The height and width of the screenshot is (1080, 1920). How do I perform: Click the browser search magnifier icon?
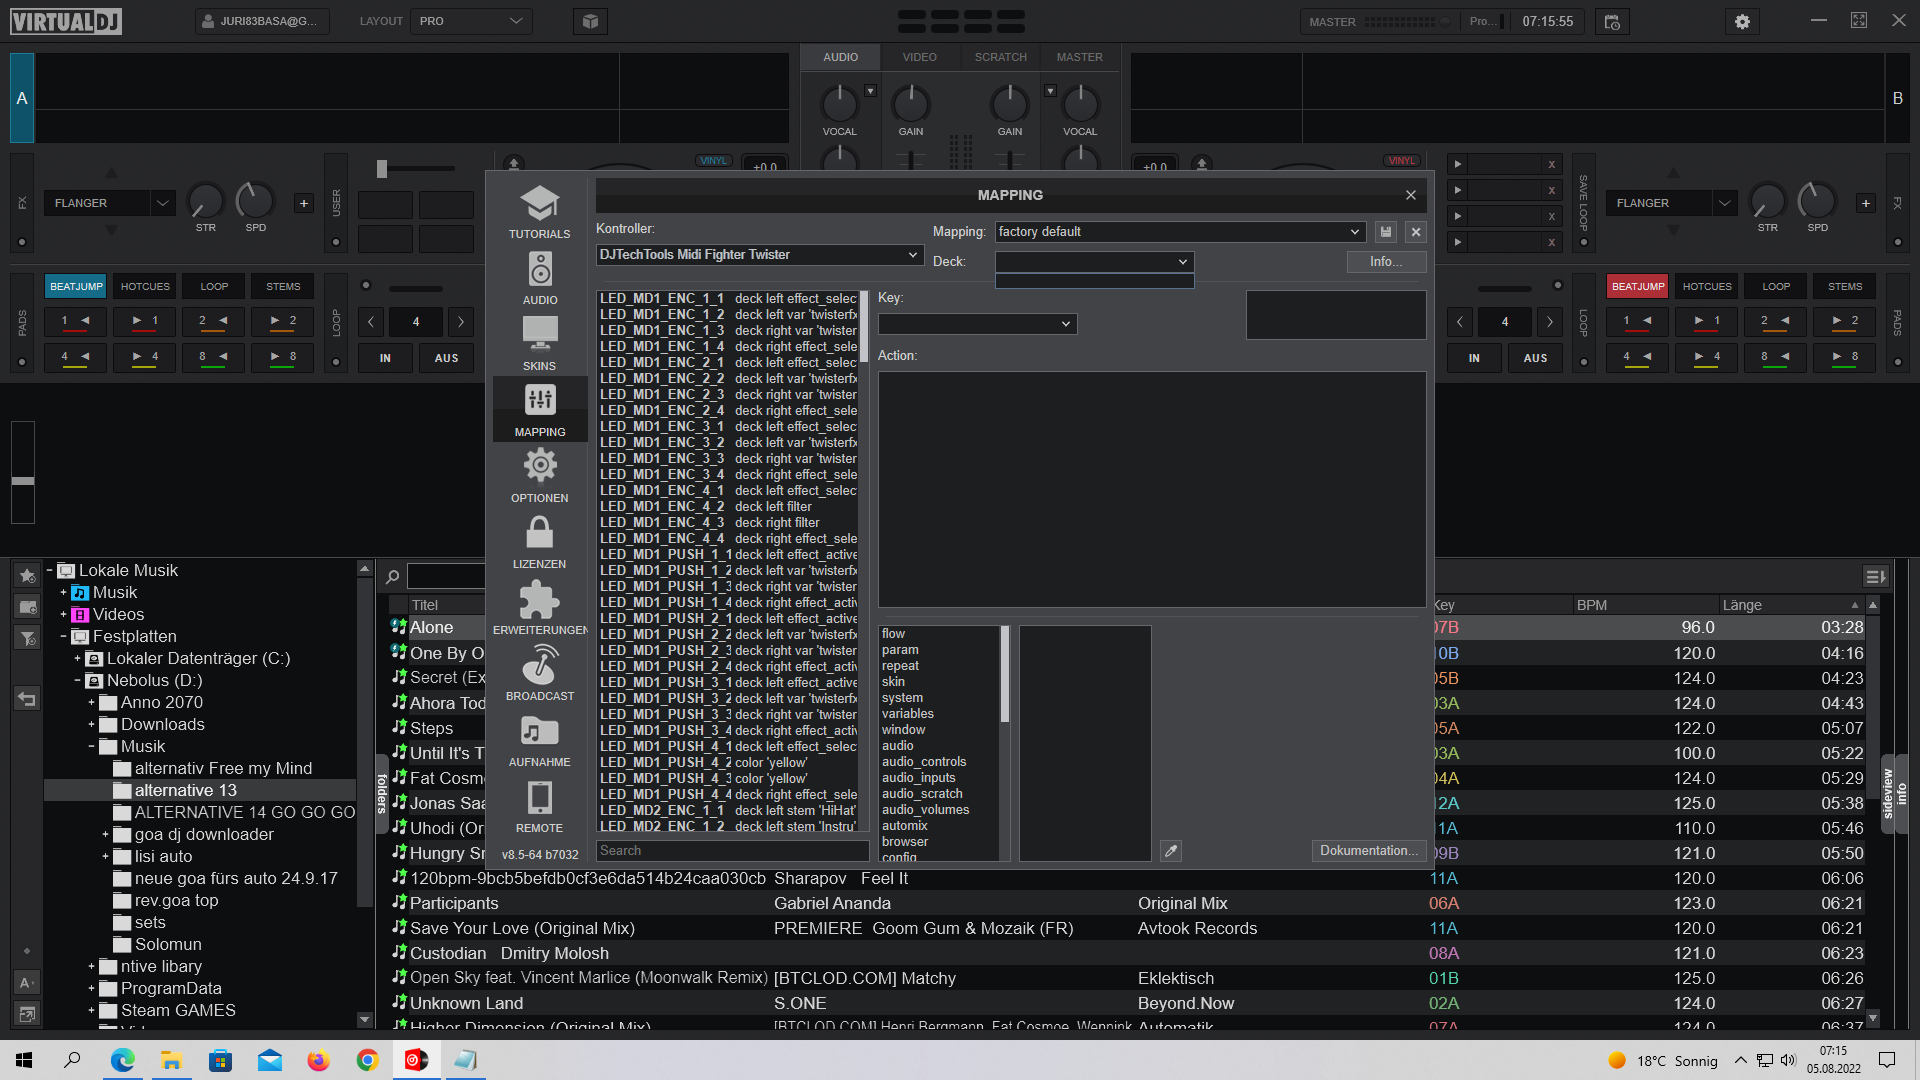click(393, 577)
